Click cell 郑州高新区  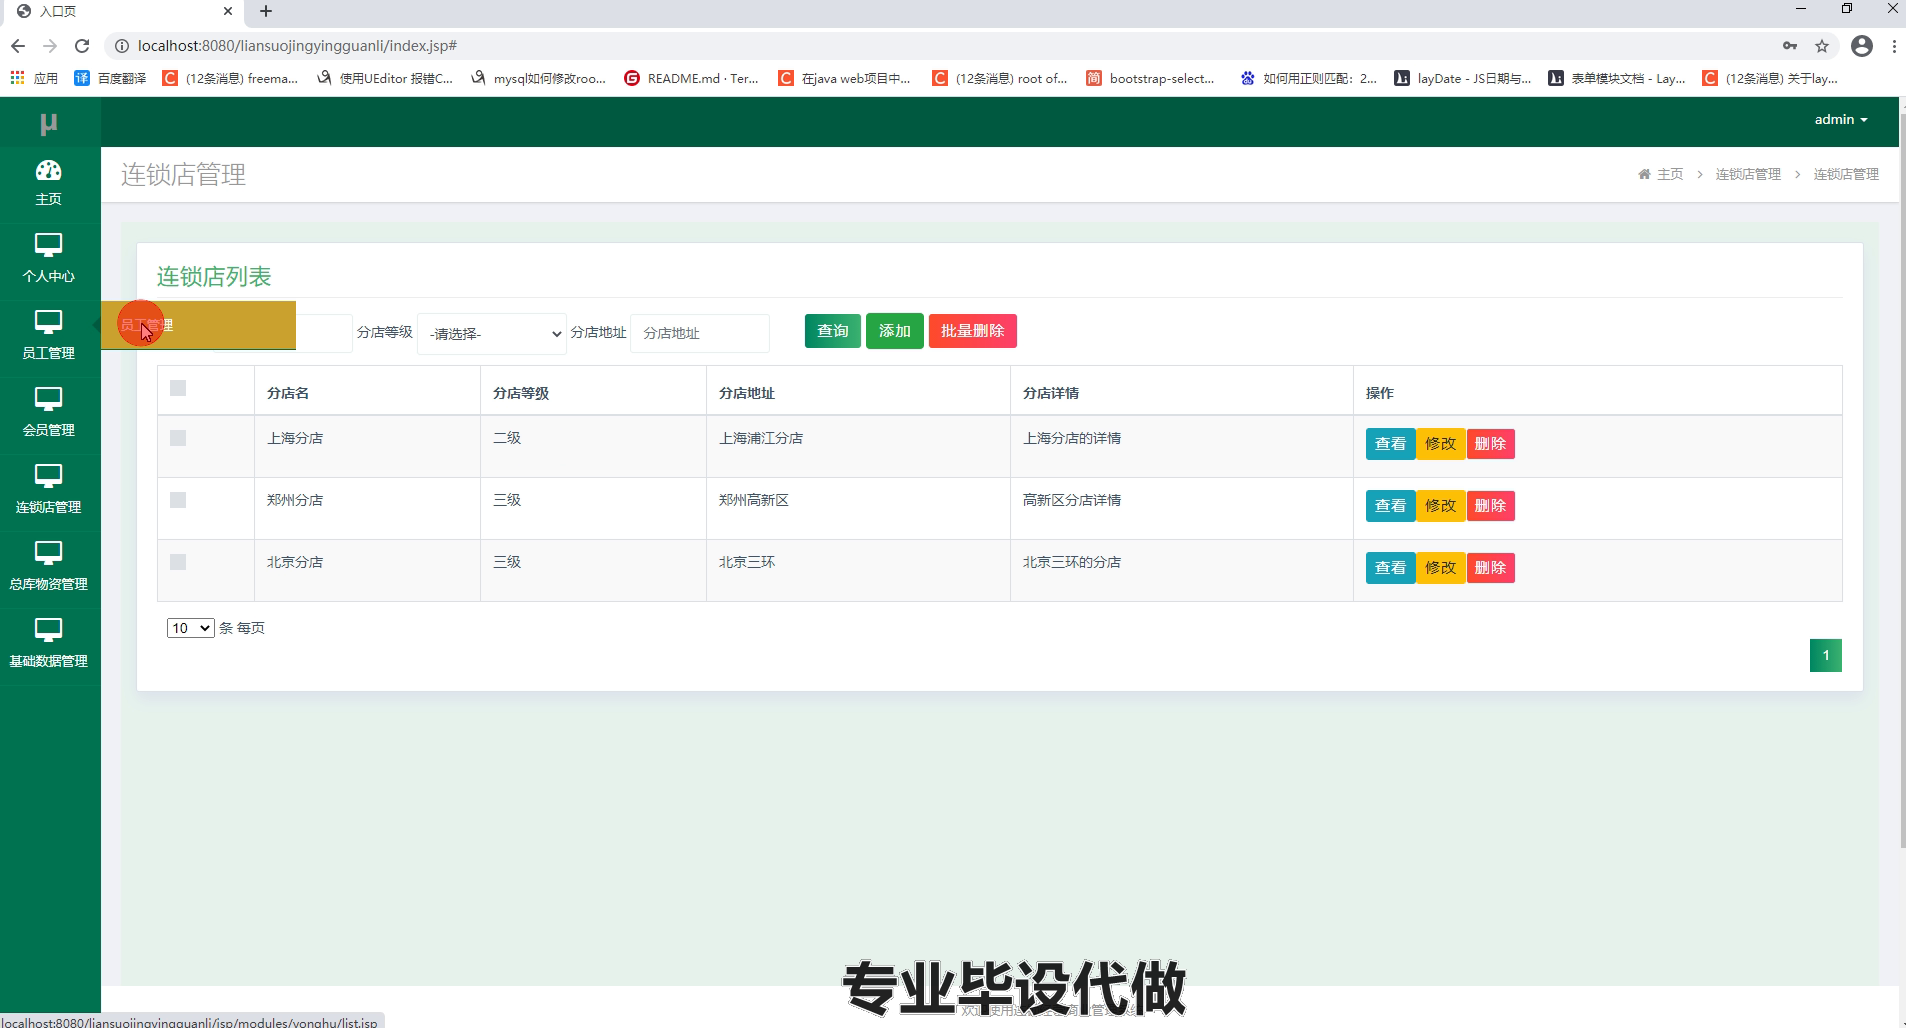pyautogui.click(x=754, y=500)
